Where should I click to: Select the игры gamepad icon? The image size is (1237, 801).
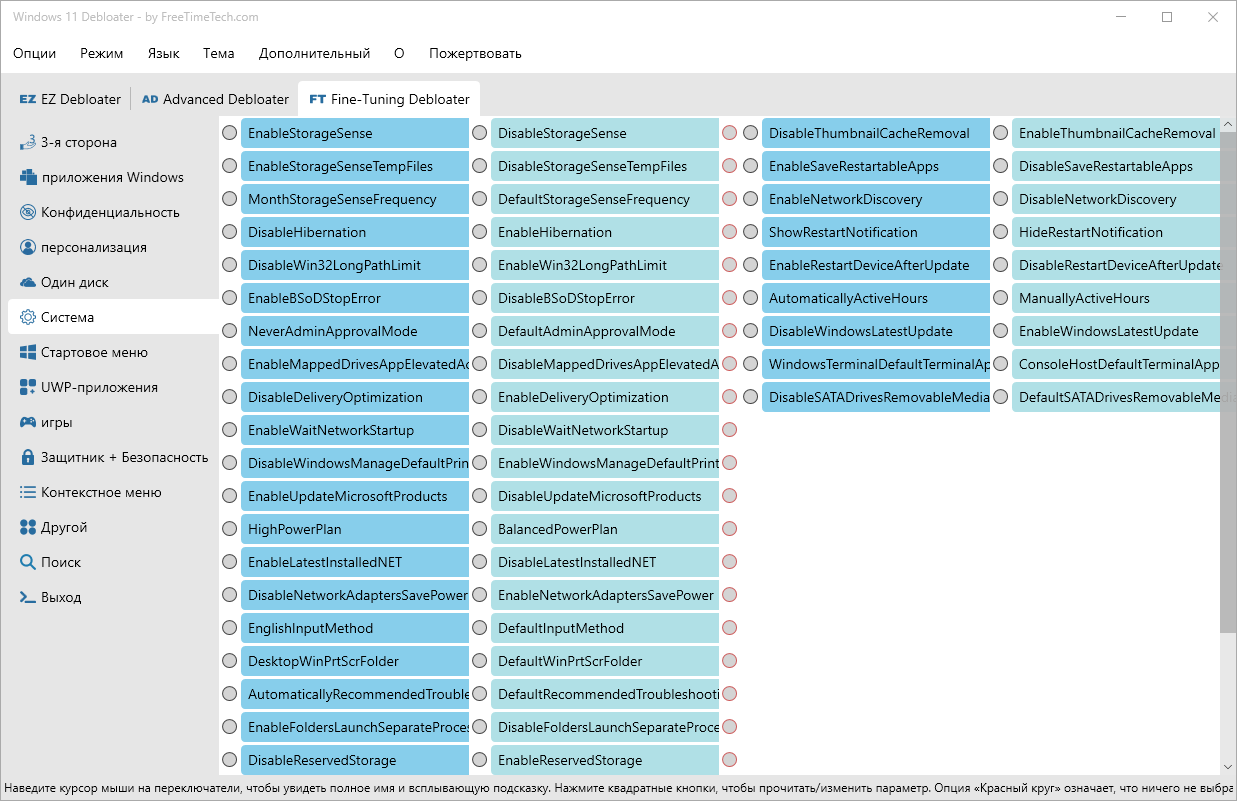pyautogui.click(x=28, y=422)
